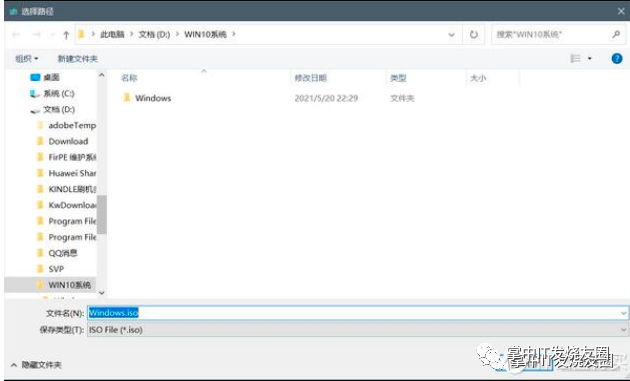The height and width of the screenshot is (381, 630).
Task: Open adobeTemp folder in the tree
Action: pos(72,125)
